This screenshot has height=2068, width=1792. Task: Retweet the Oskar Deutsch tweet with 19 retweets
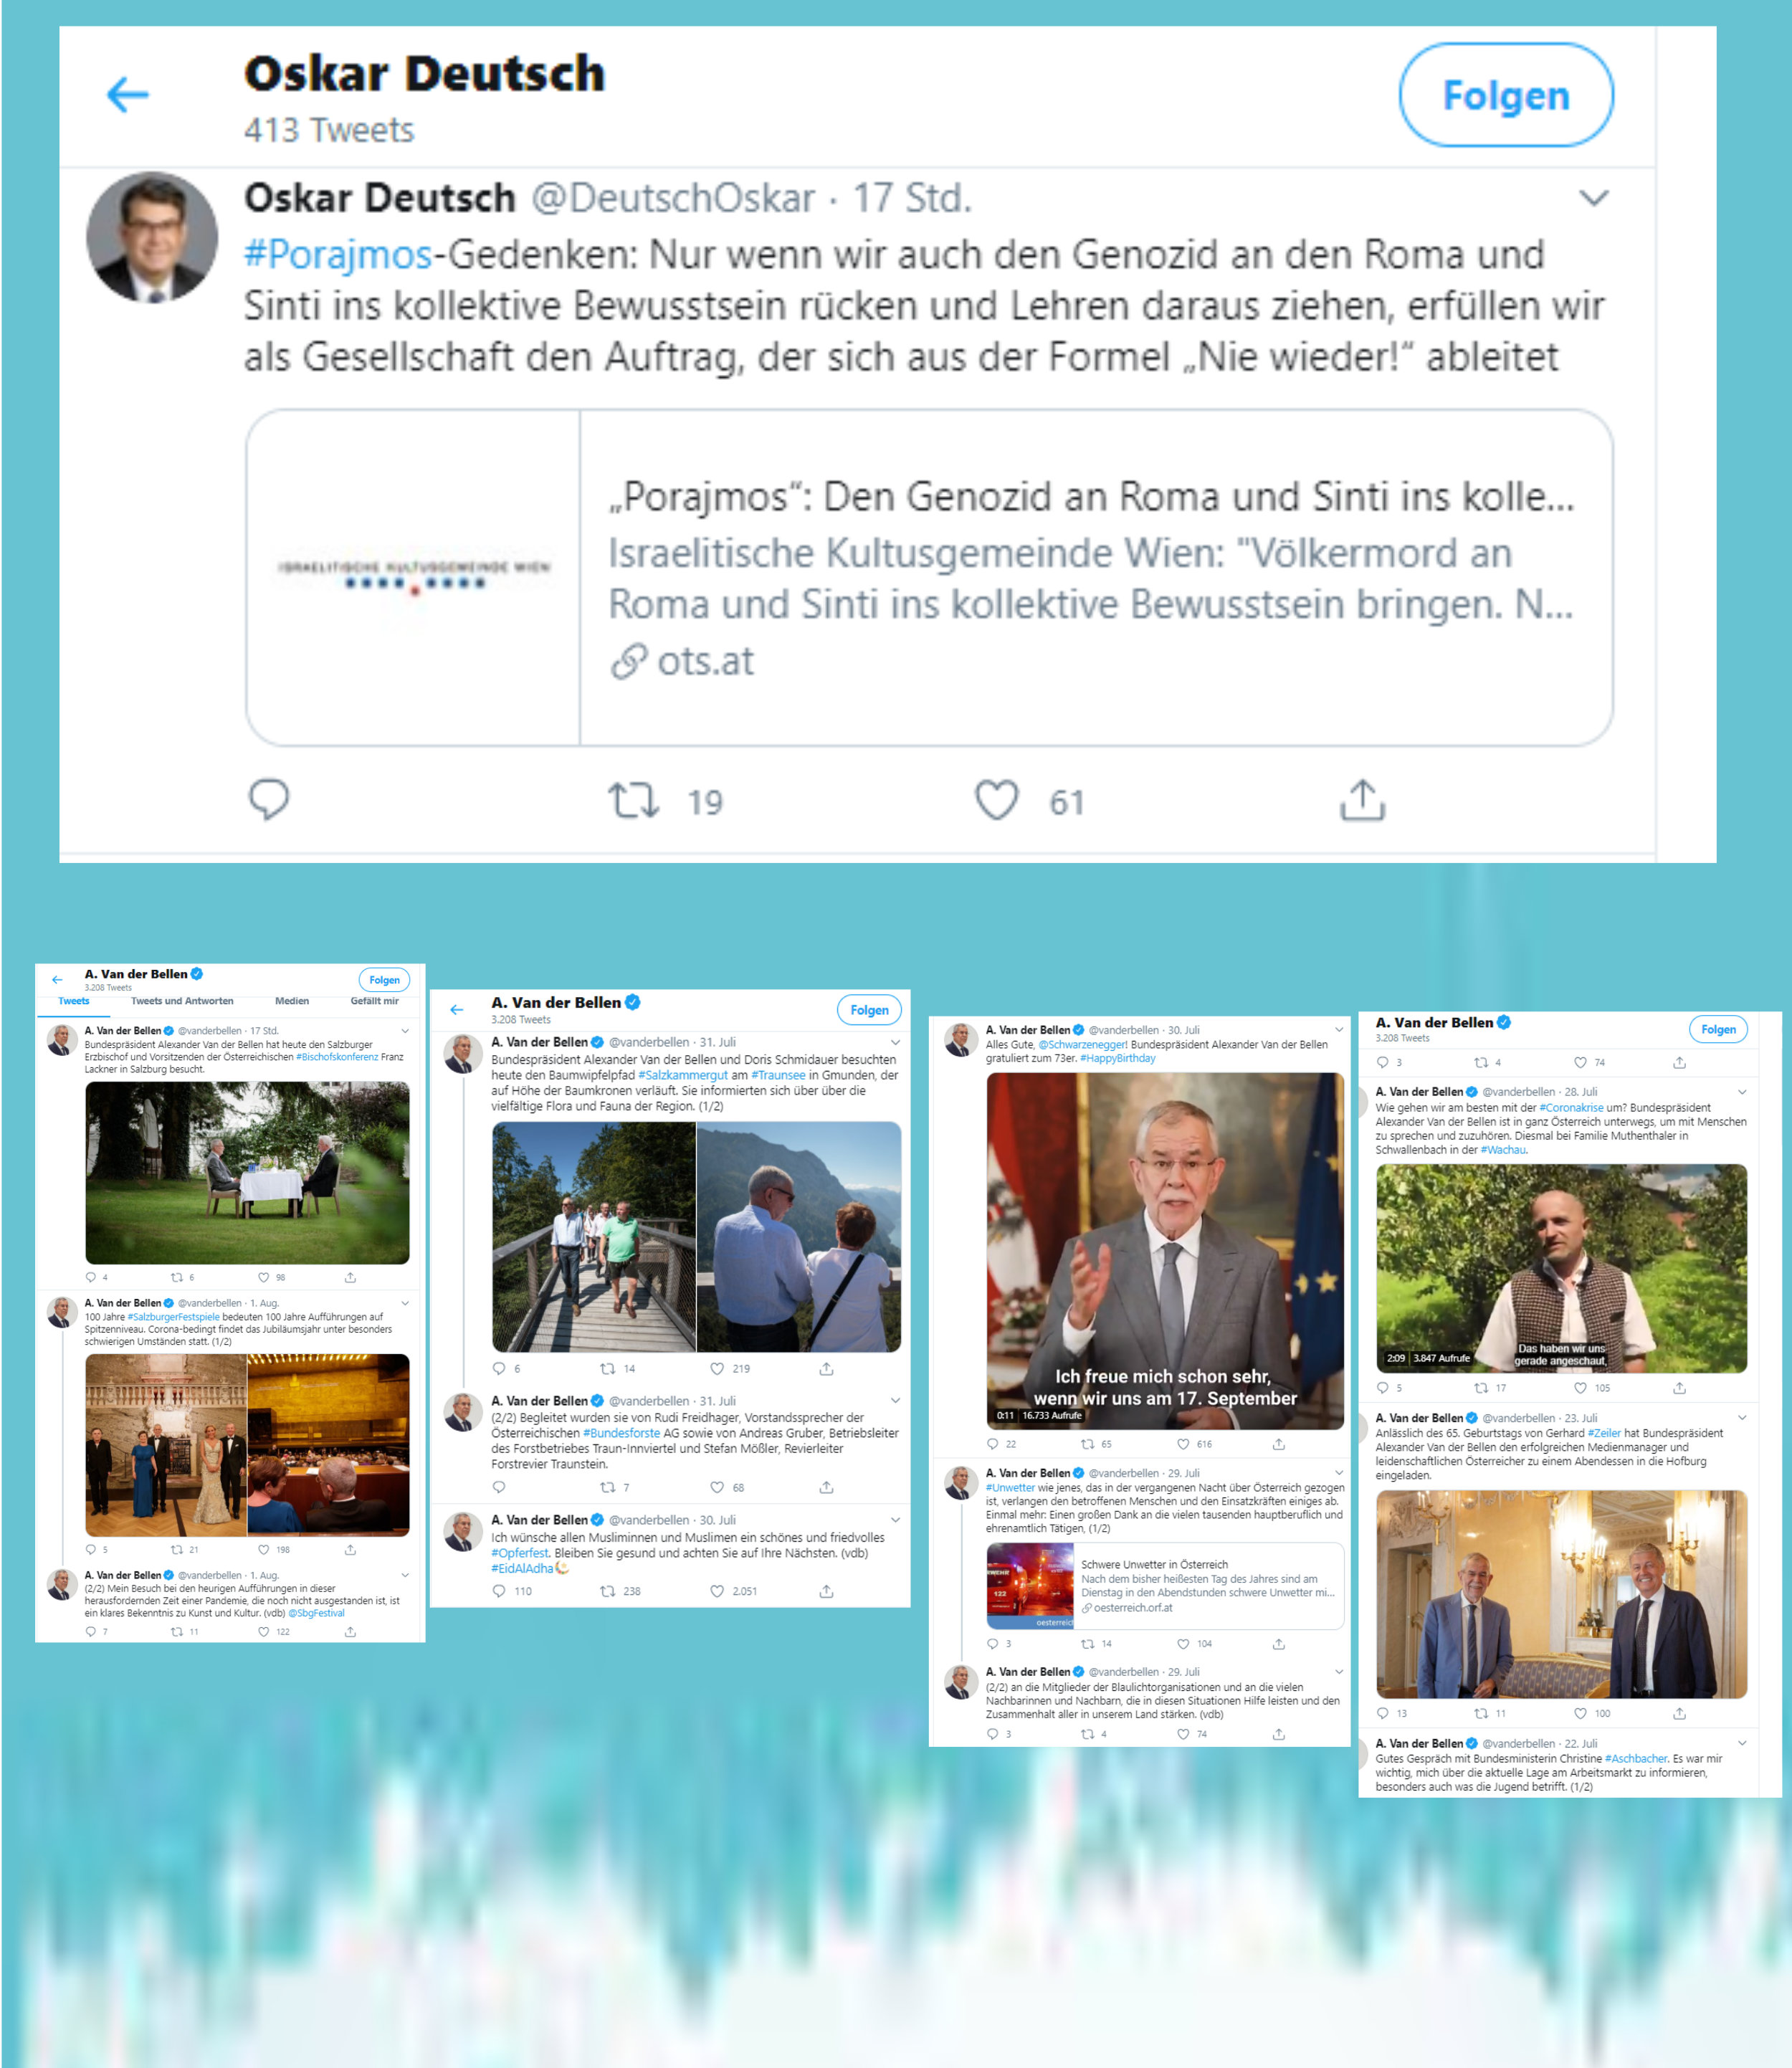pyautogui.click(x=634, y=800)
